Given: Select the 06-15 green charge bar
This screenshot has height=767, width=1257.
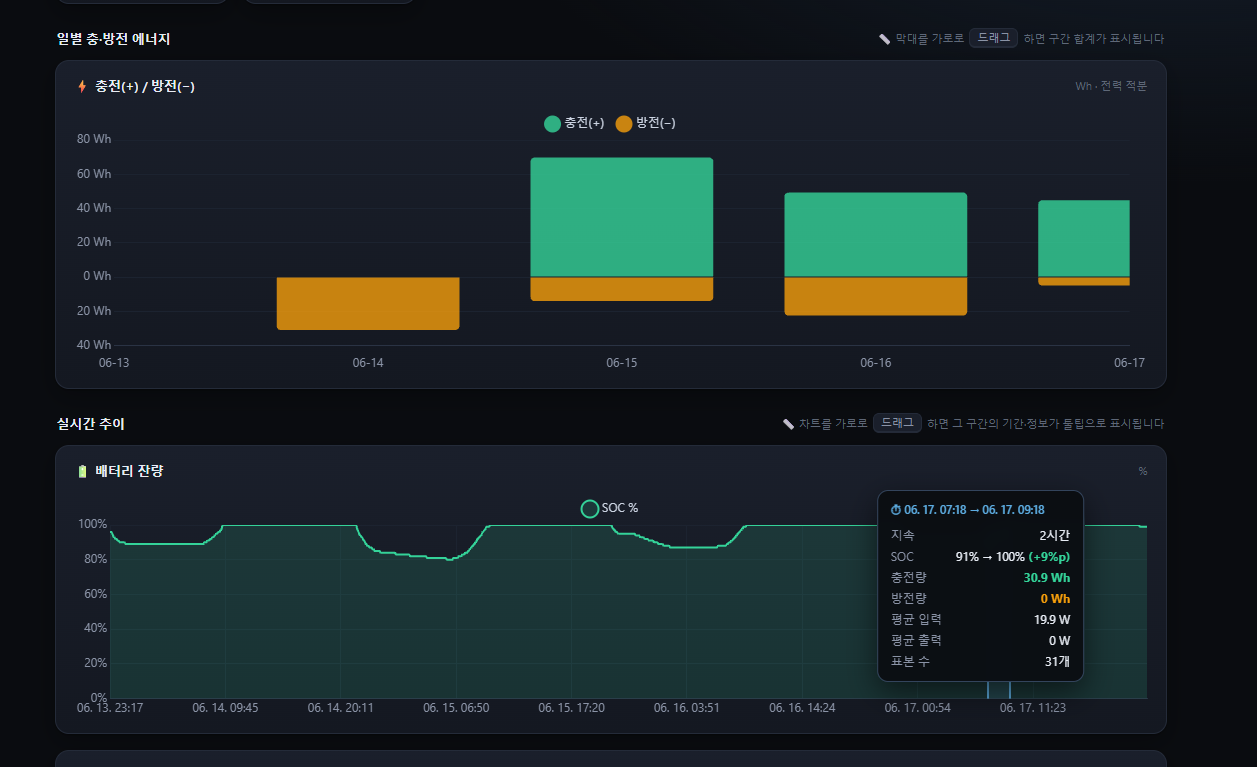Looking at the screenshot, I should point(622,217).
